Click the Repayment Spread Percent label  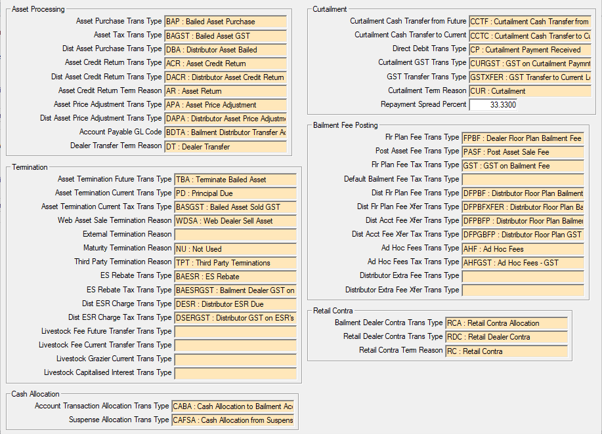pyautogui.click(x=423, y=104)
